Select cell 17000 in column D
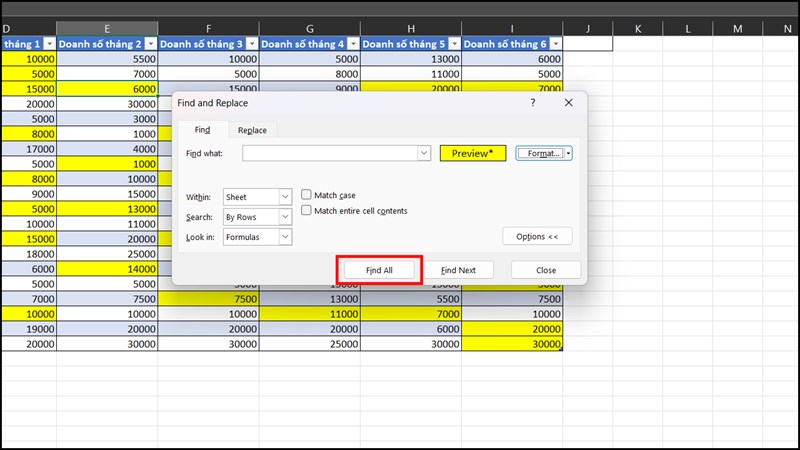The image size is (800, 450). [29, 149]
